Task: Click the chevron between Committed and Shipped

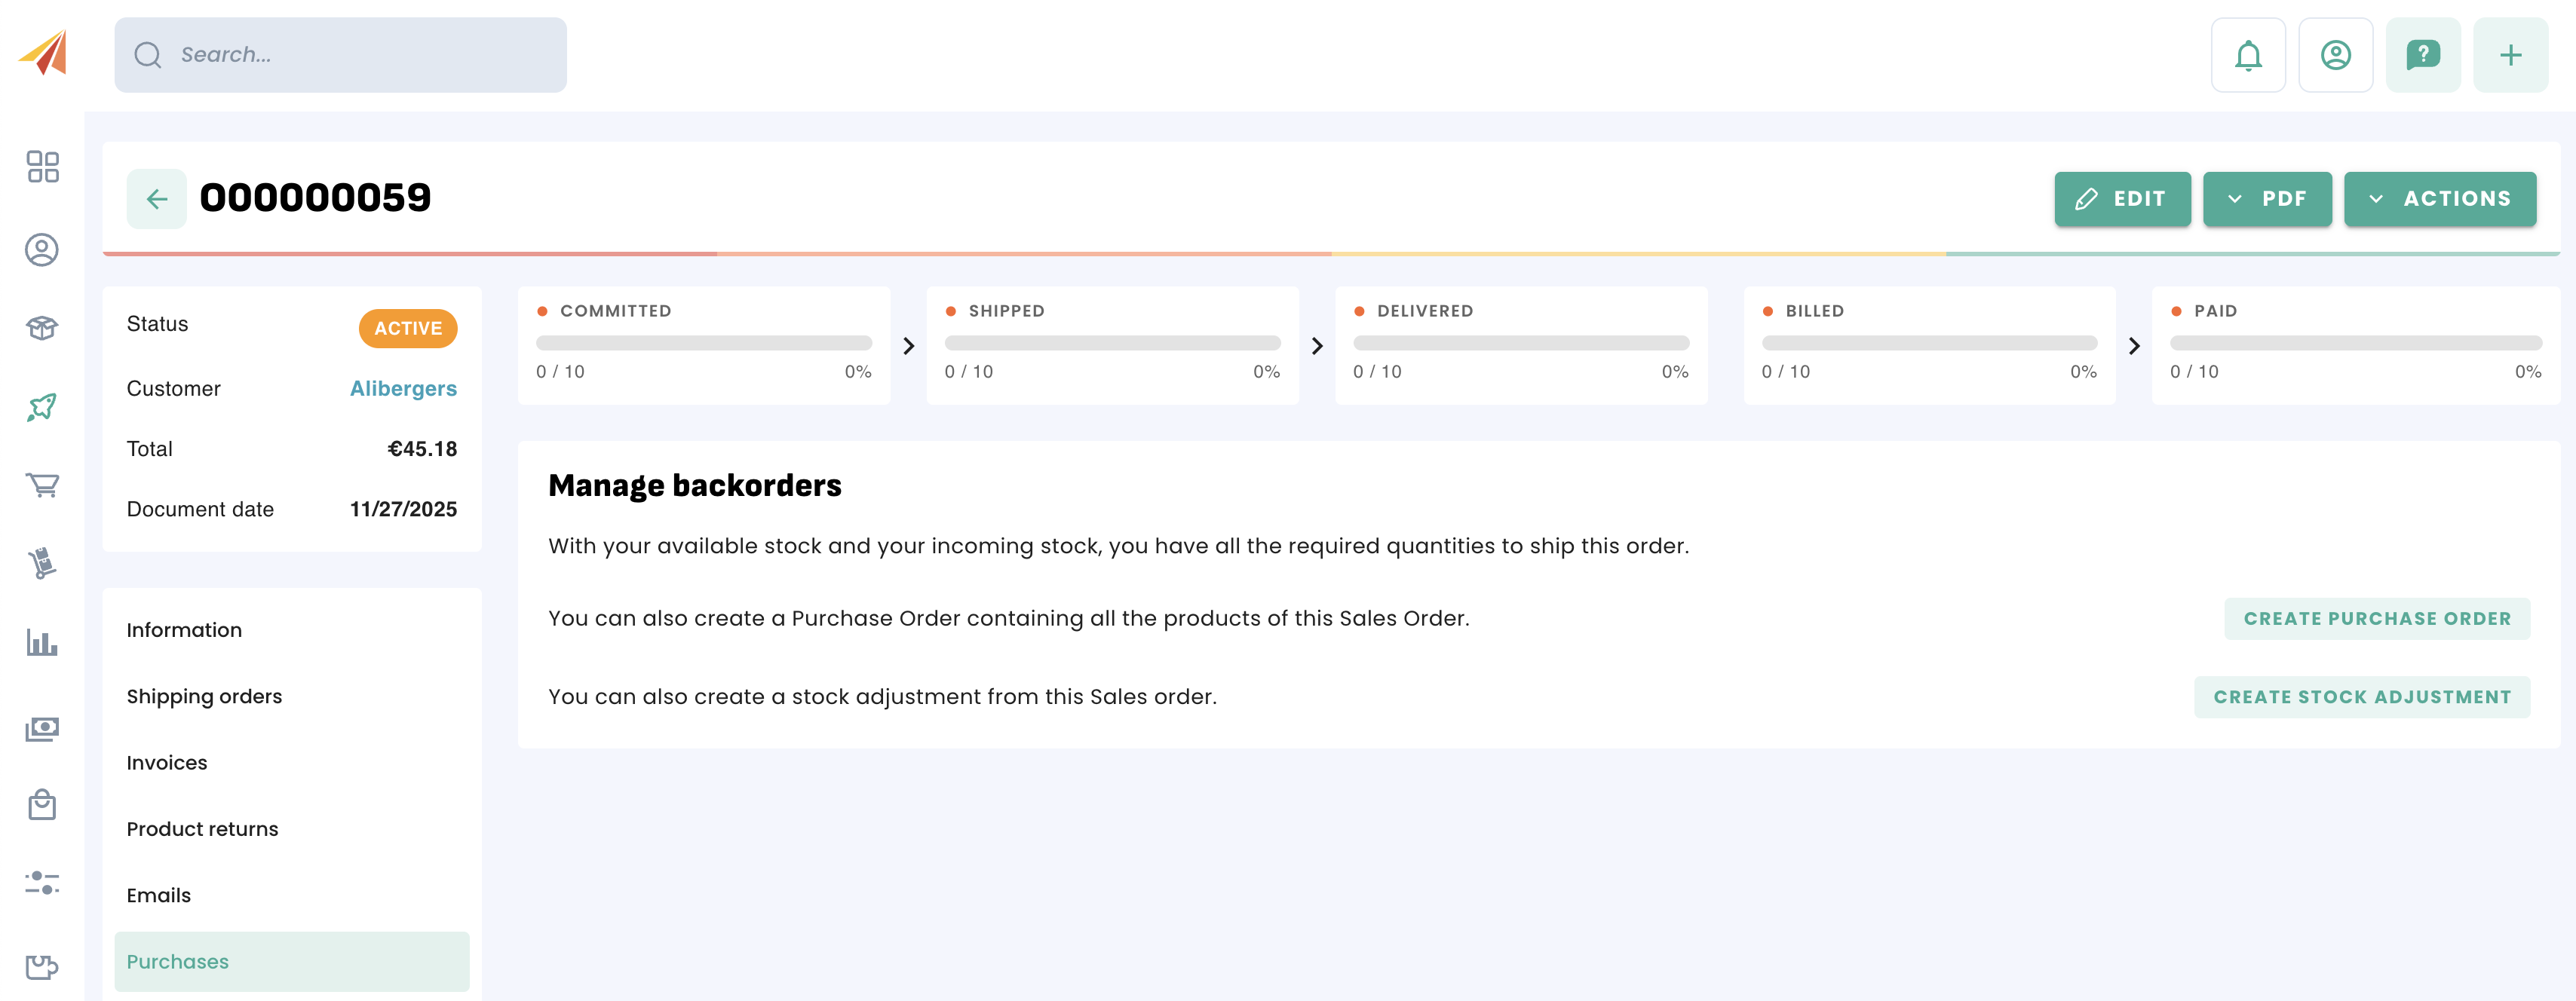Action: (908, 346)
